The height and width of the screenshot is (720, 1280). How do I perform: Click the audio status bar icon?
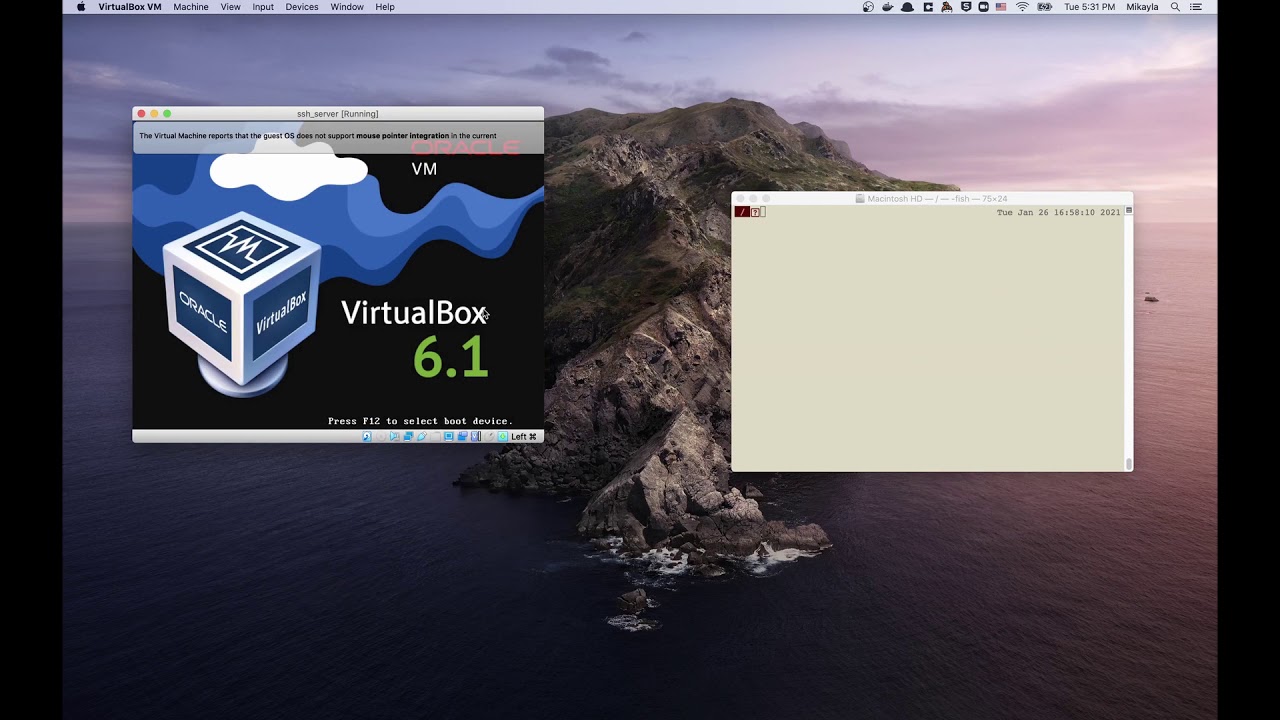click(394, 436)
